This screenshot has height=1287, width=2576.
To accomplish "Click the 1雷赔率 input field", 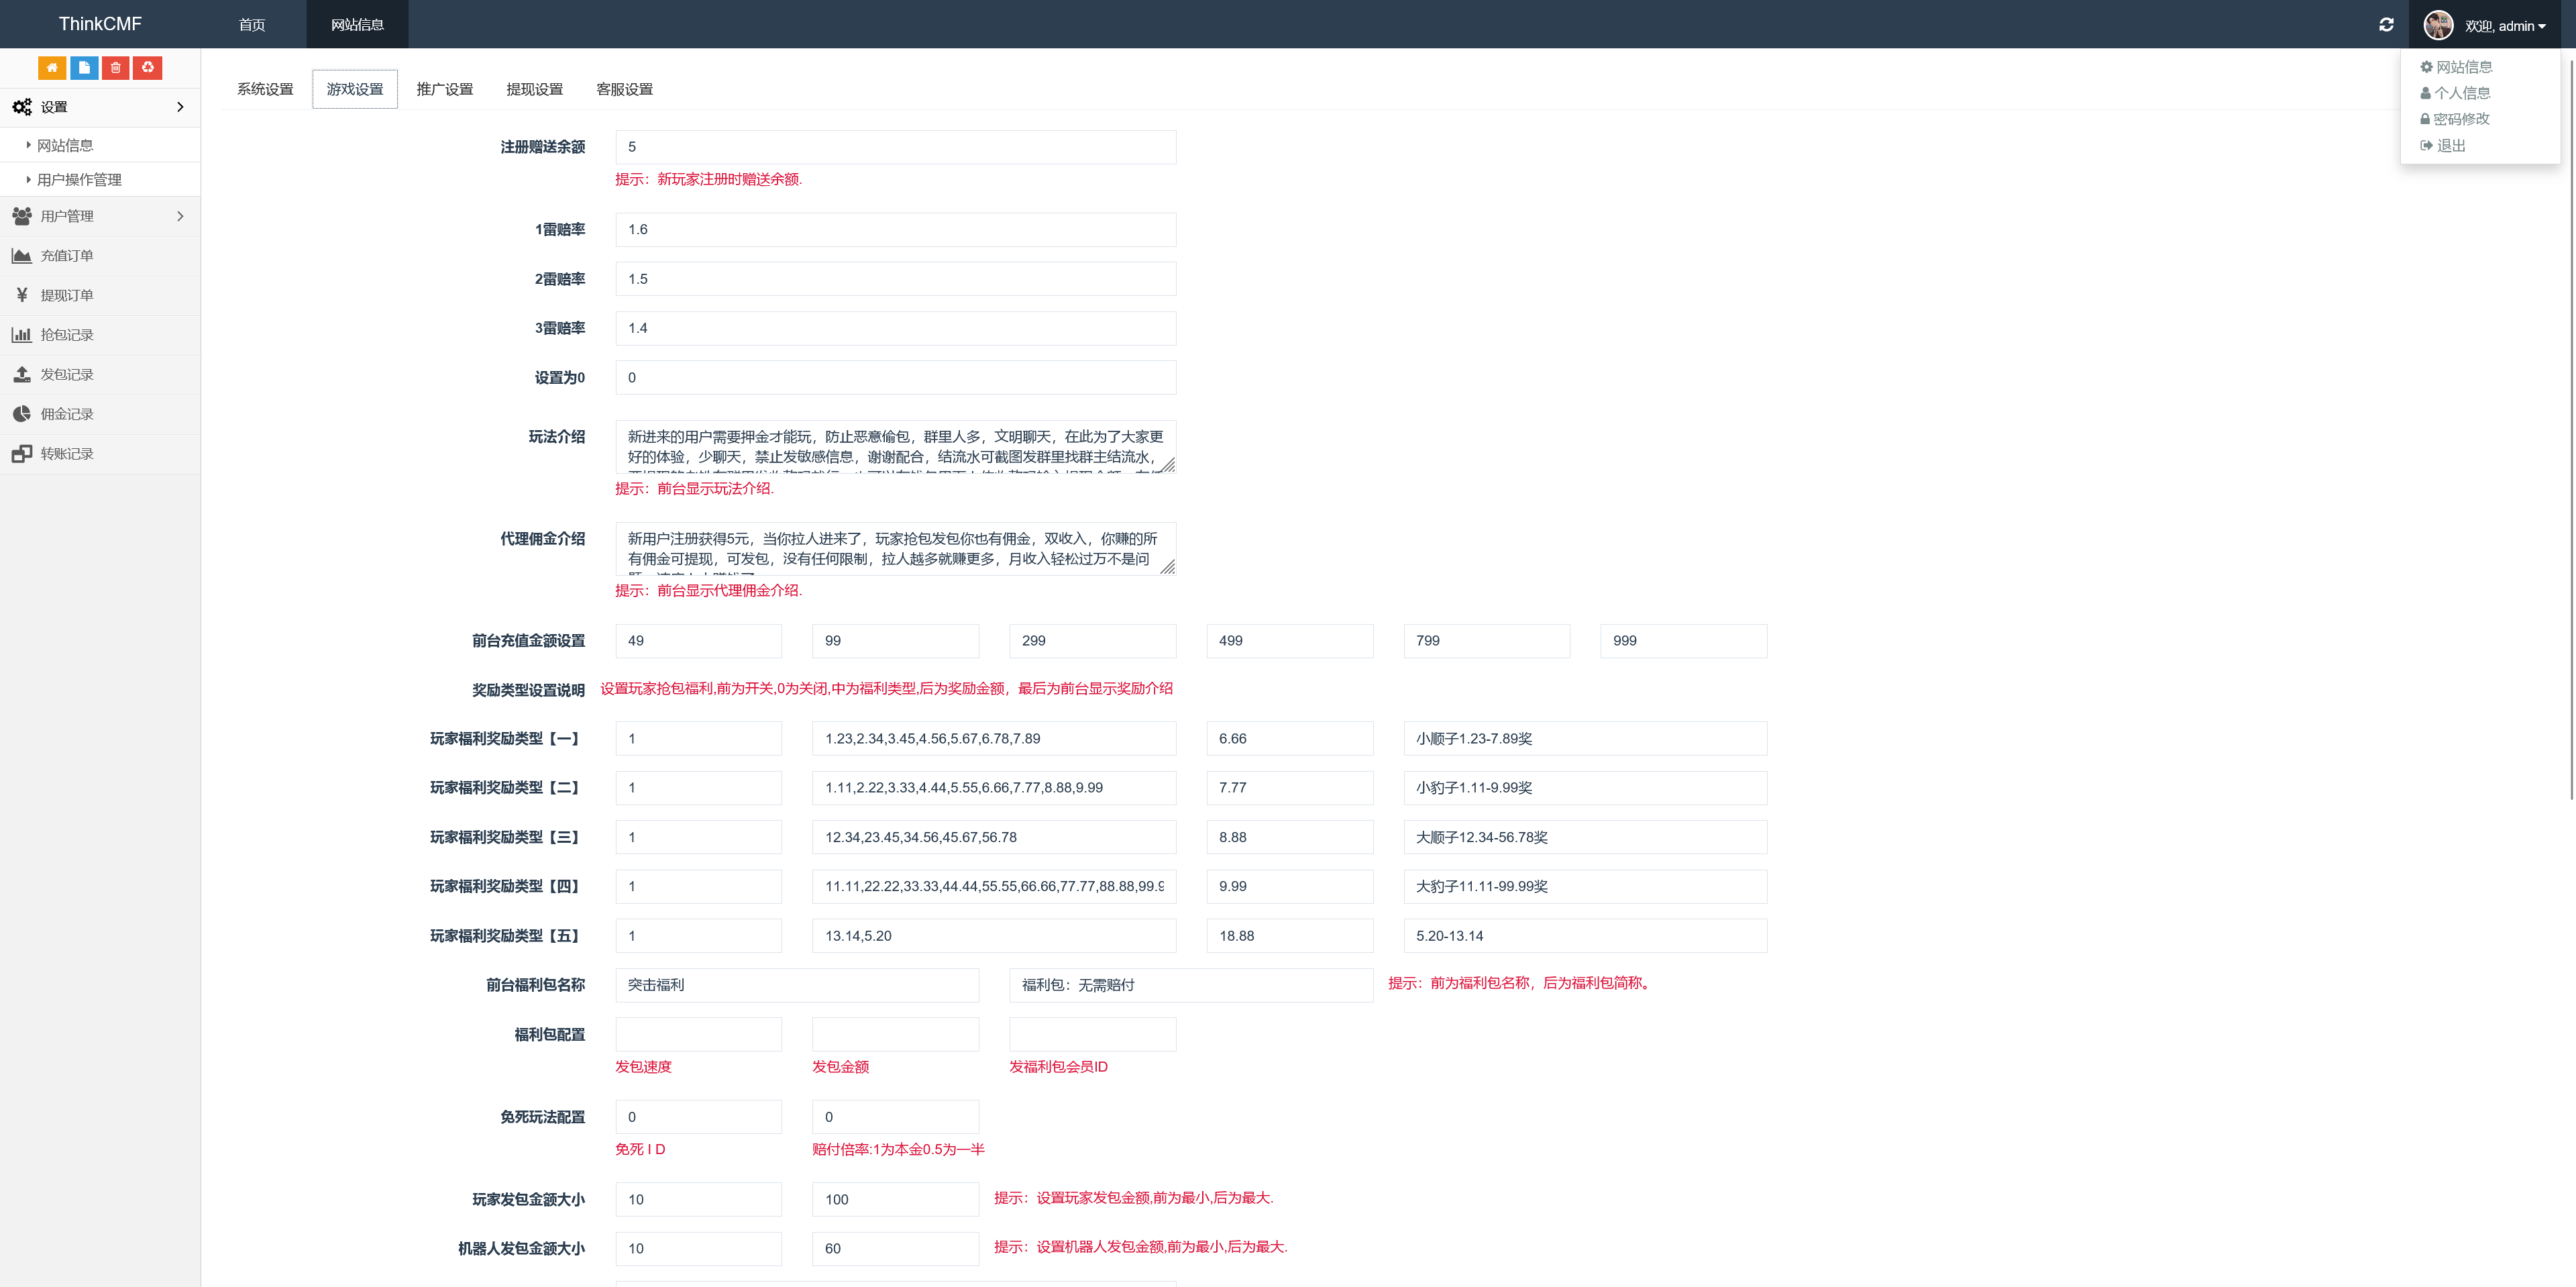I will (895, 229).
